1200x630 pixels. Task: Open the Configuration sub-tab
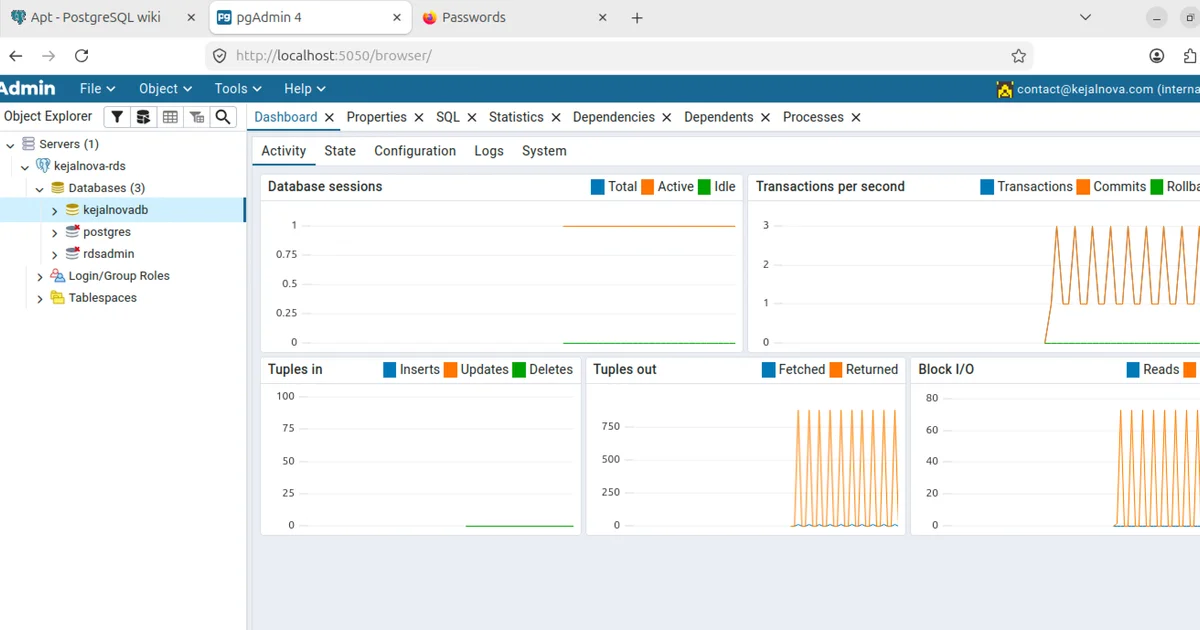[415, 151]
